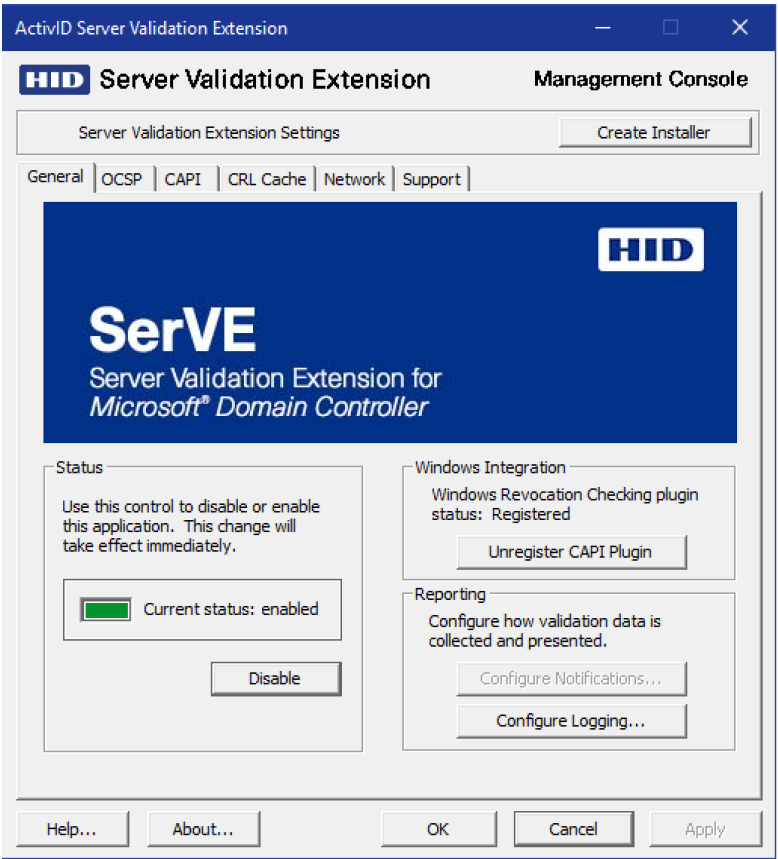Click the 'Configure how validation data is' text

[x=545, y=621]
